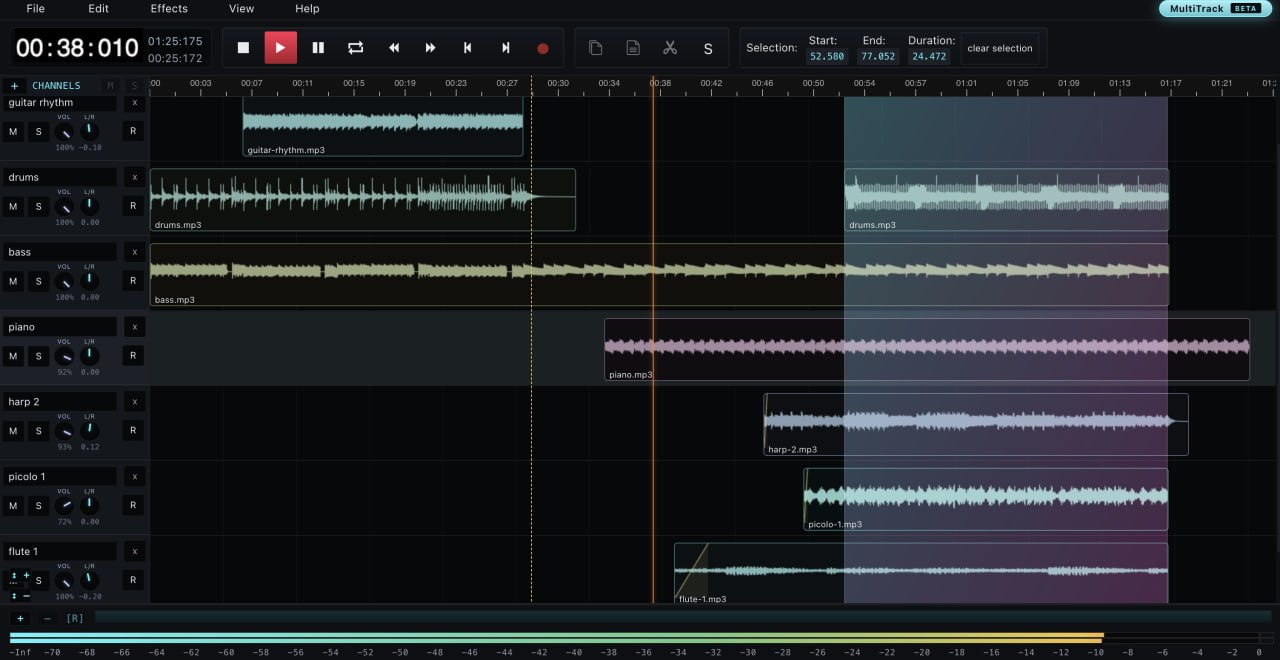Skip to end of the project

[506, 47]
